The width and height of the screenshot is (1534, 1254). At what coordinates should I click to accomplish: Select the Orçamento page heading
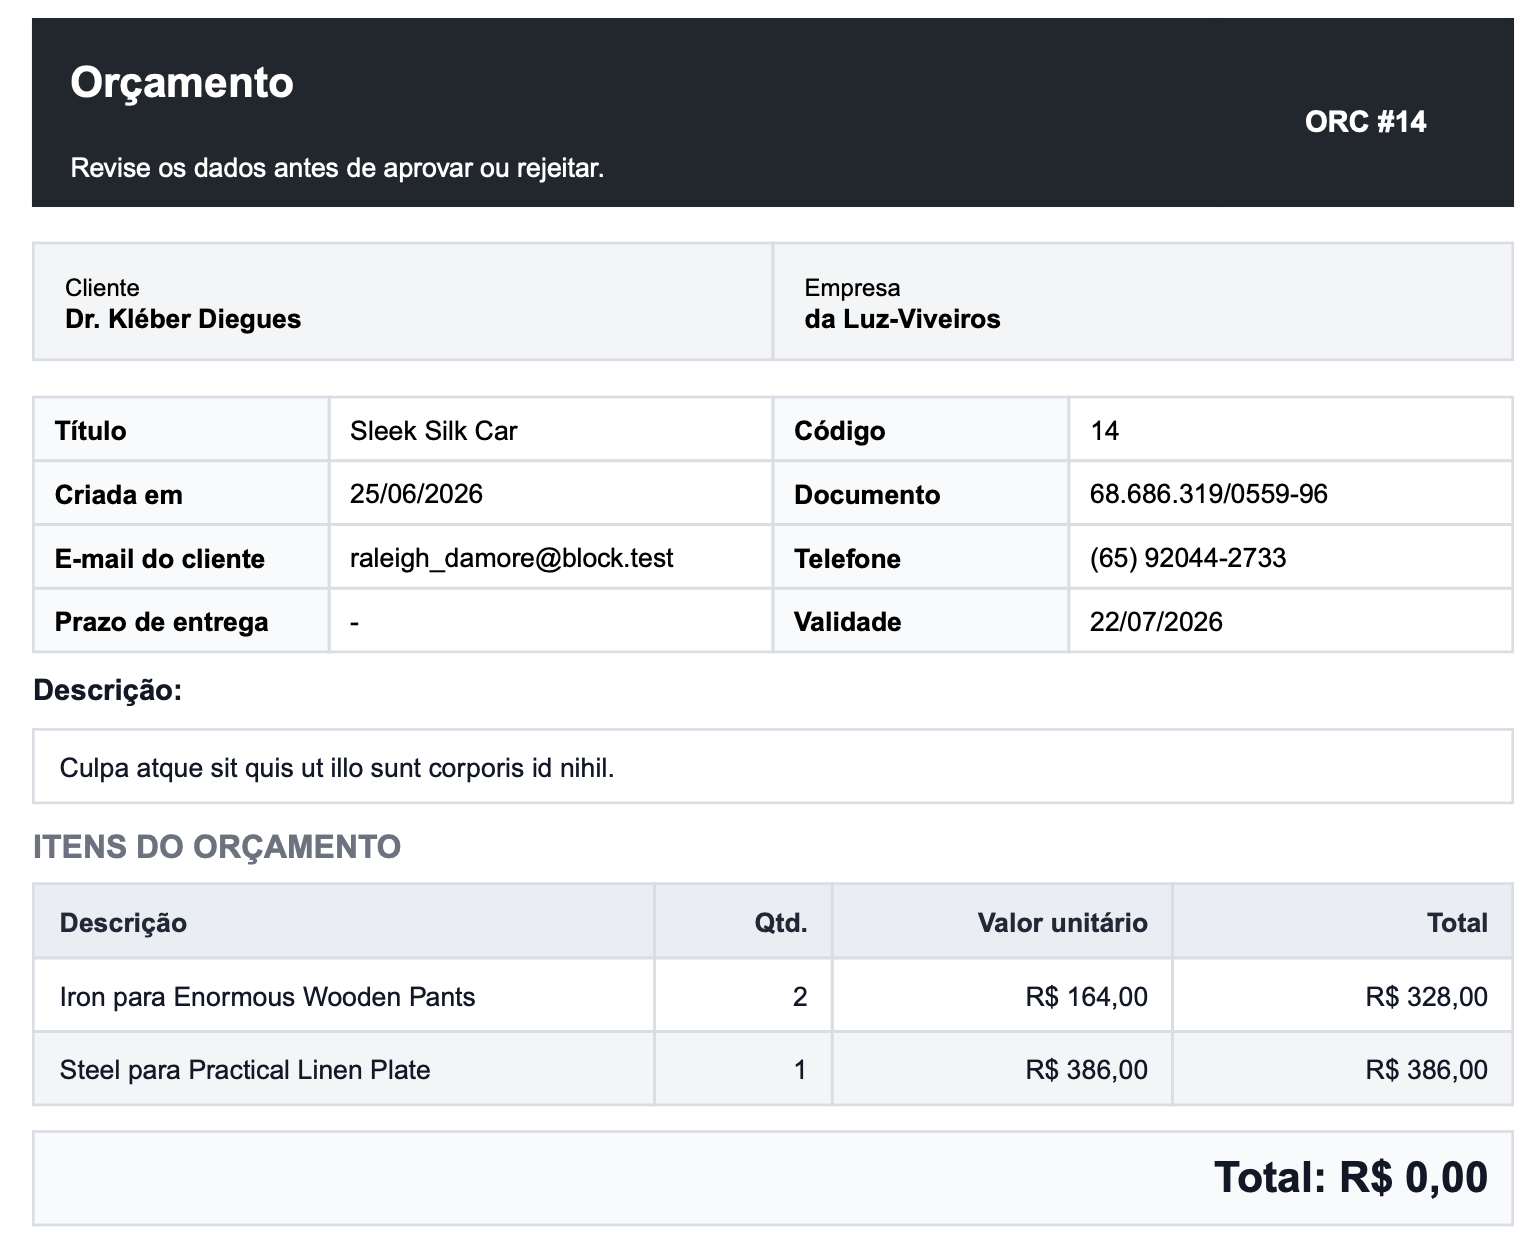[181, 82]
